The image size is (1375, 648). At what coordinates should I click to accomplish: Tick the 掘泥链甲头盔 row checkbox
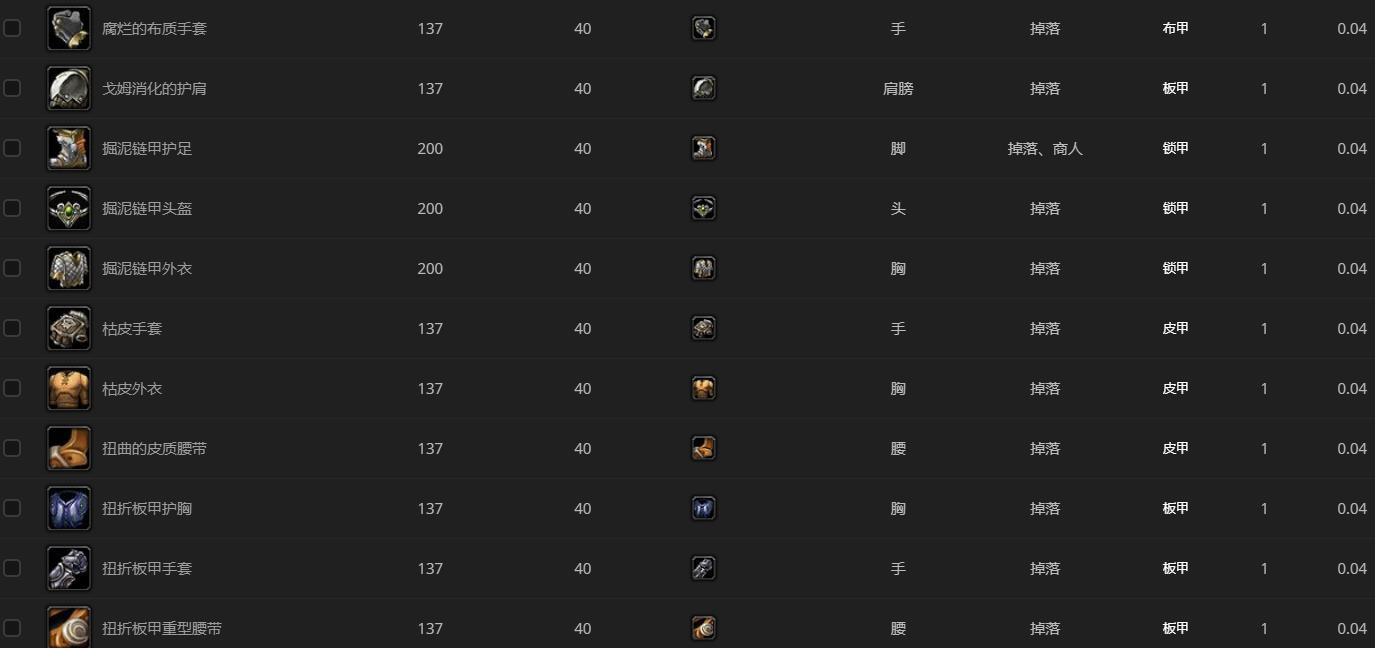tap(12, 208)
